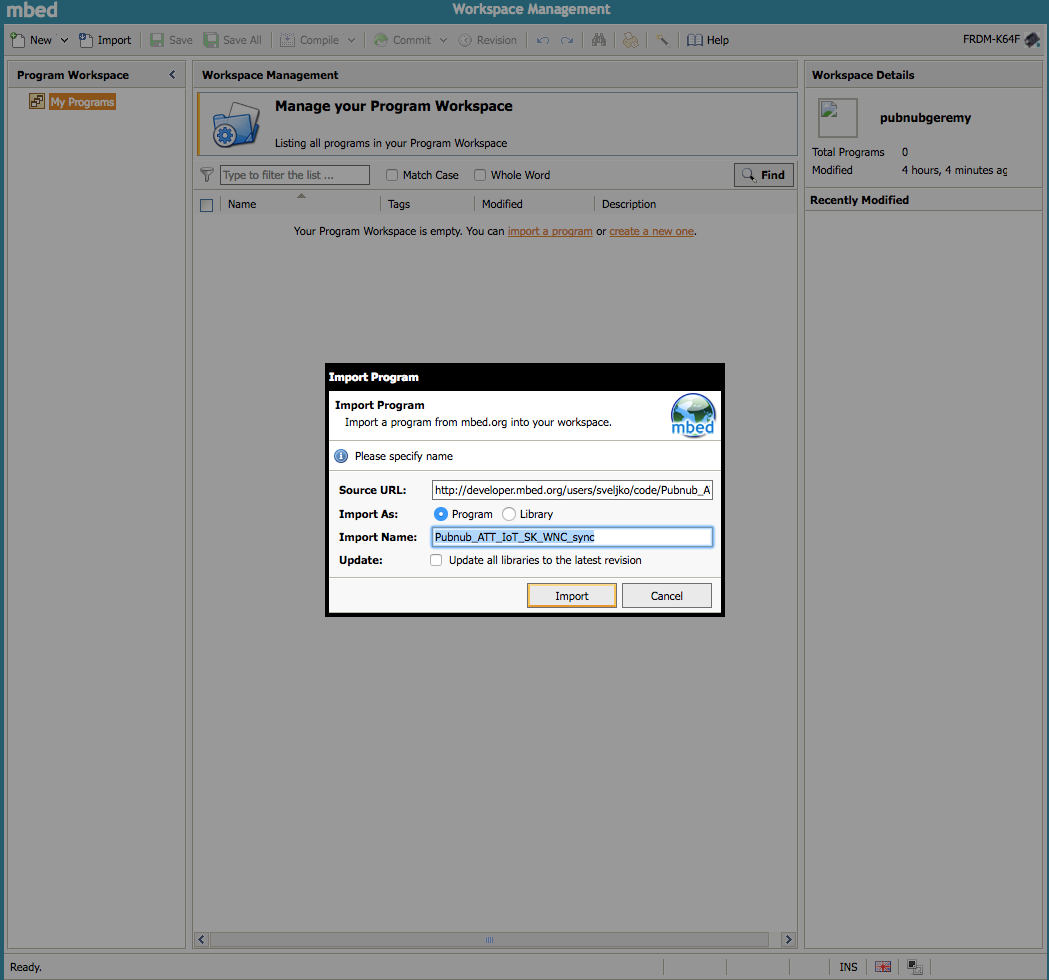Click the filter funnel icon
This screenshot has width=1049, height=980.
tap(207, 175)
